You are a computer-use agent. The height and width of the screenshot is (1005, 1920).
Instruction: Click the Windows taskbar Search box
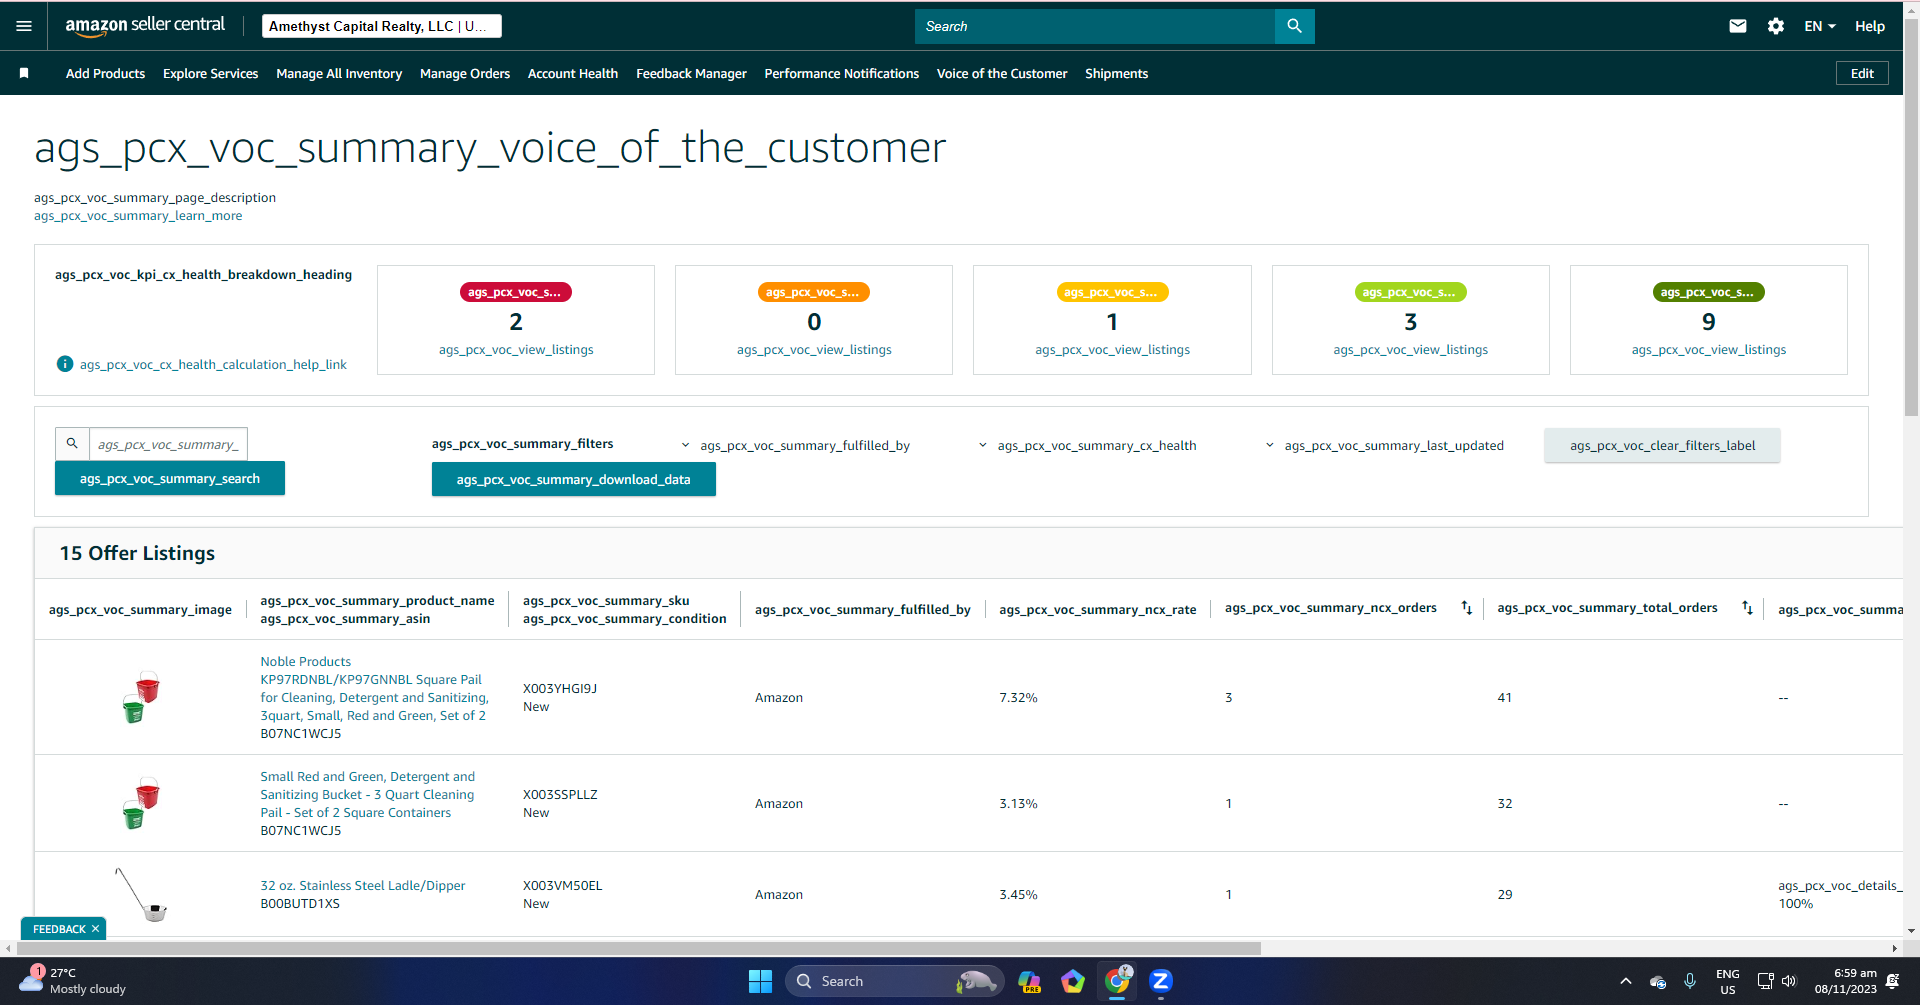(893, 981)
